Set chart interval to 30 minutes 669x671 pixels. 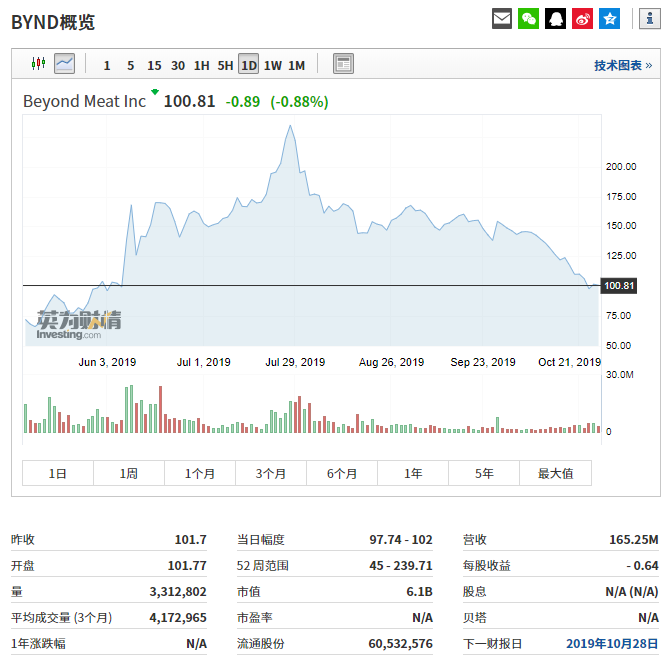(x=178, y=65)
